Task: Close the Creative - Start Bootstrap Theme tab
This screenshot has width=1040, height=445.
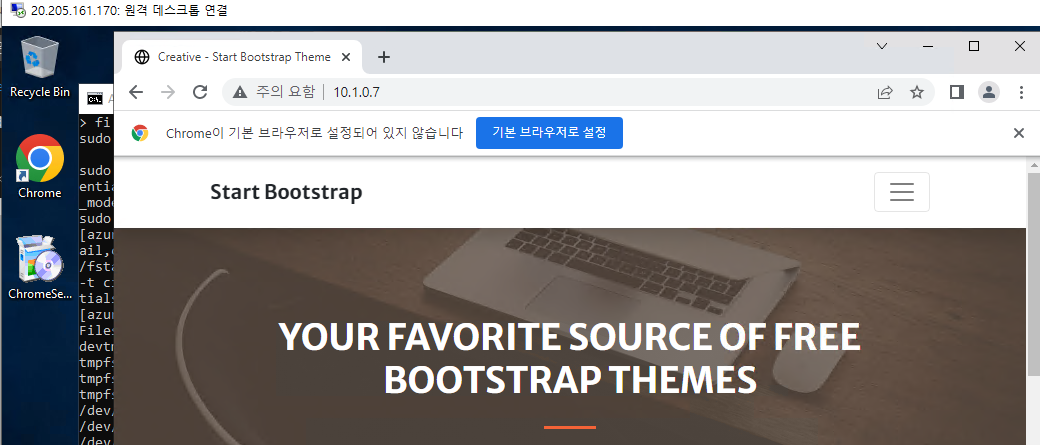Action: click(x=346, y=57)
